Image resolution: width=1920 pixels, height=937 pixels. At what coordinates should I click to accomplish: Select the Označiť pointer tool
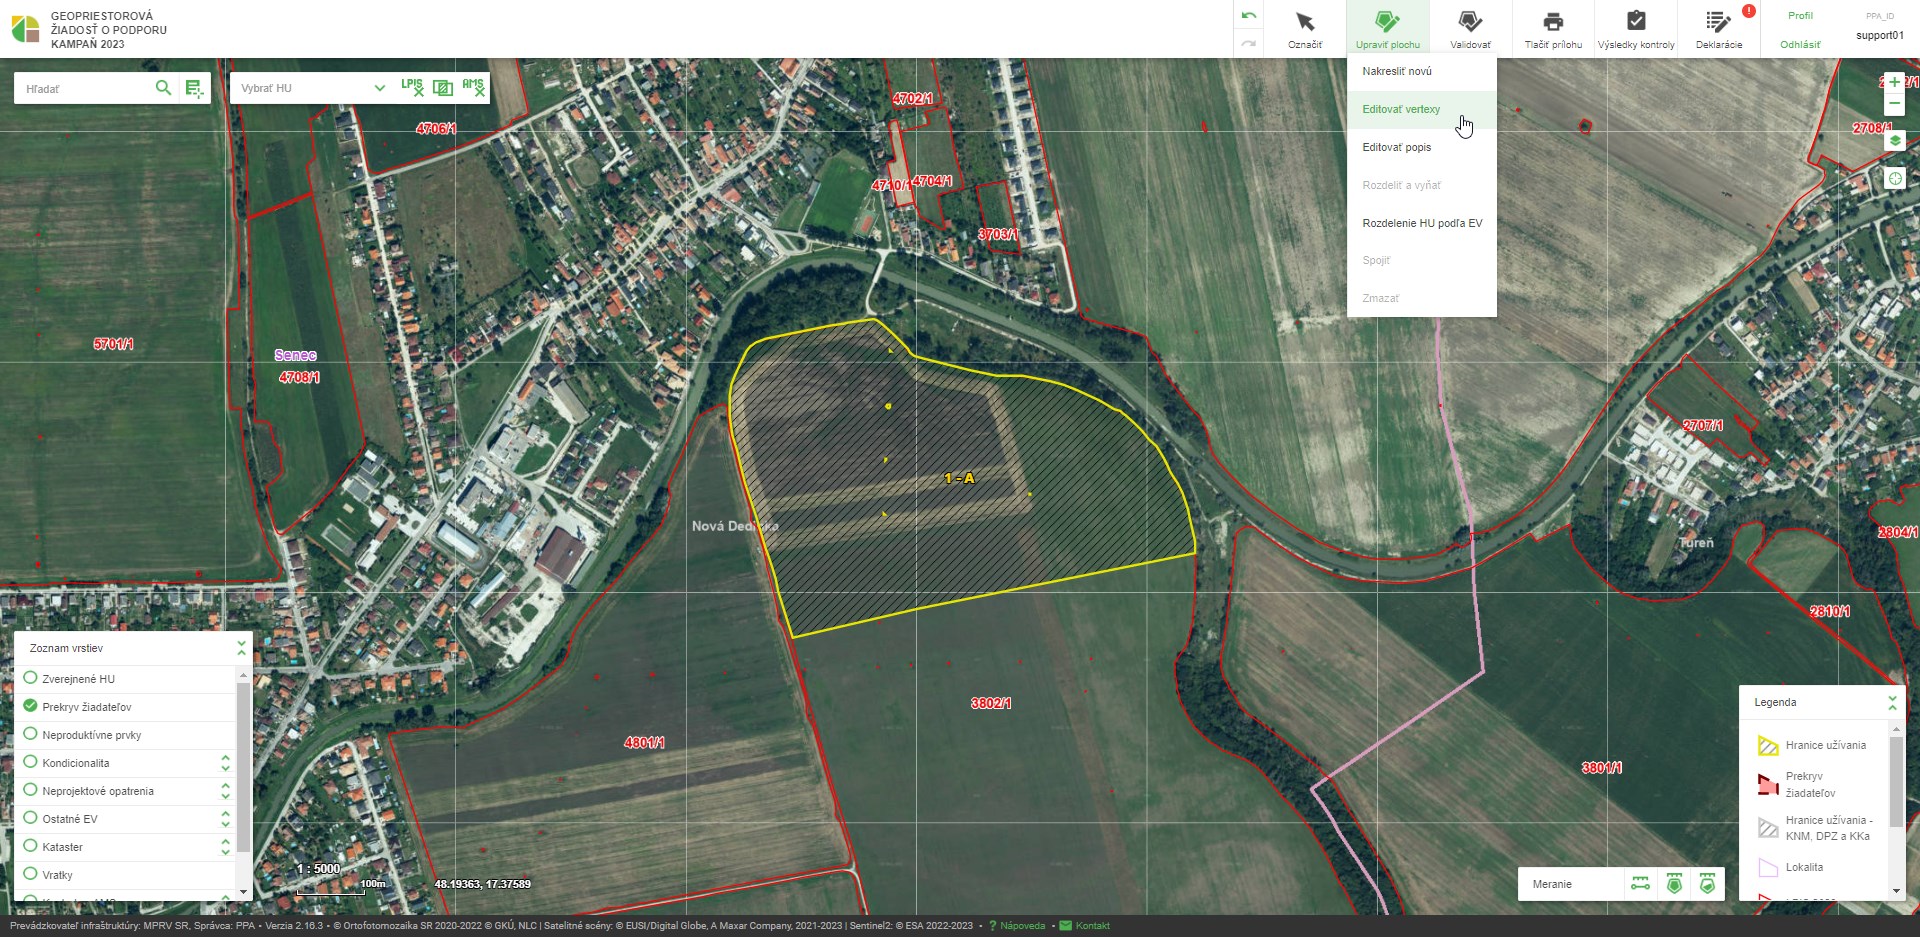click(1304, 28)
